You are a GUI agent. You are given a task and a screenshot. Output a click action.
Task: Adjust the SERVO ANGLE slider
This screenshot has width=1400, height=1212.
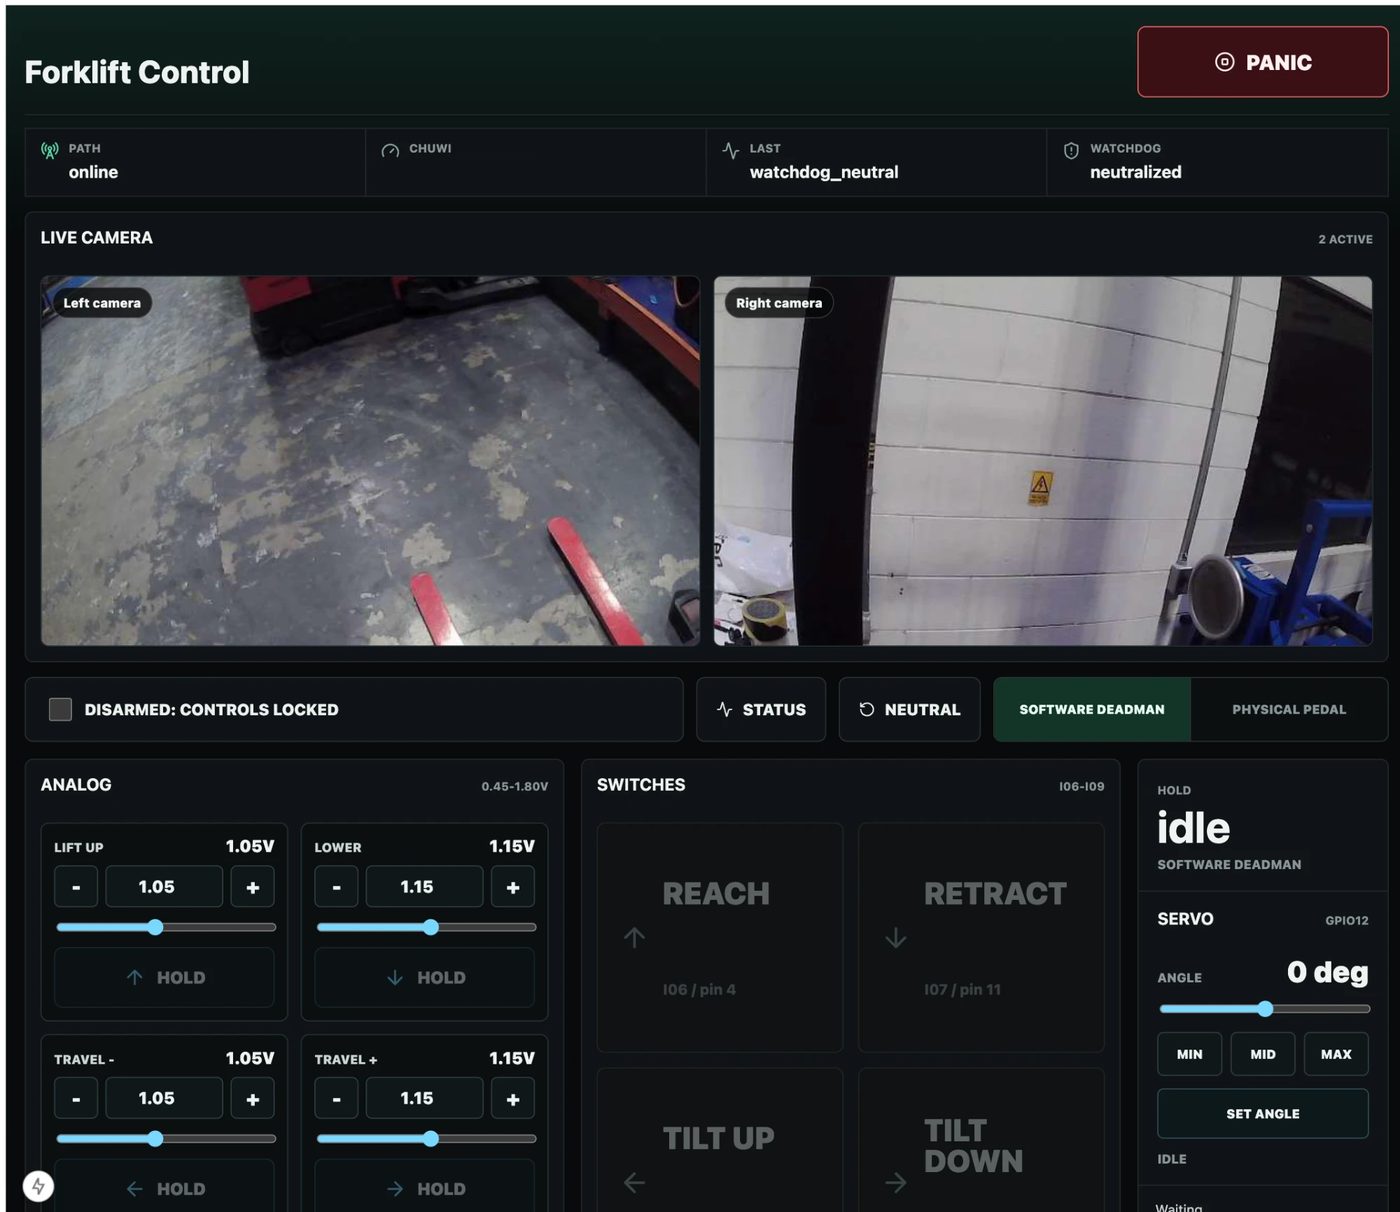pos(1264,1009)
